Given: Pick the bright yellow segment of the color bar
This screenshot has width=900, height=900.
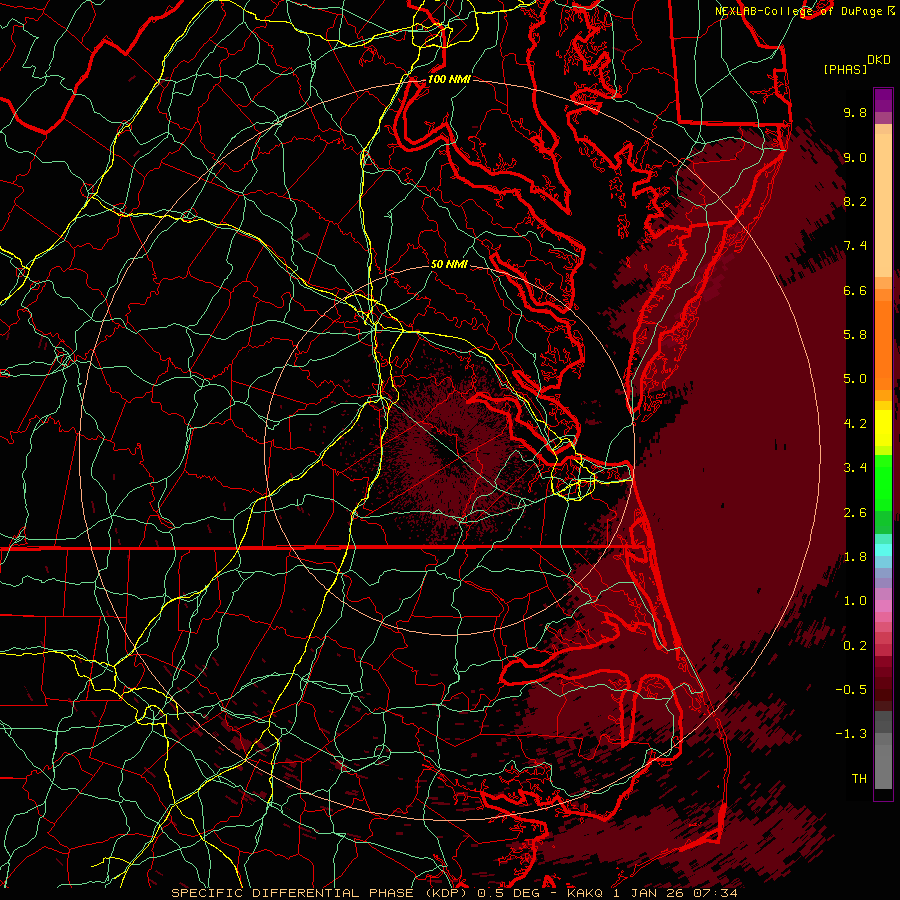Looking at the screenshot, I should (x=883, y=428).
